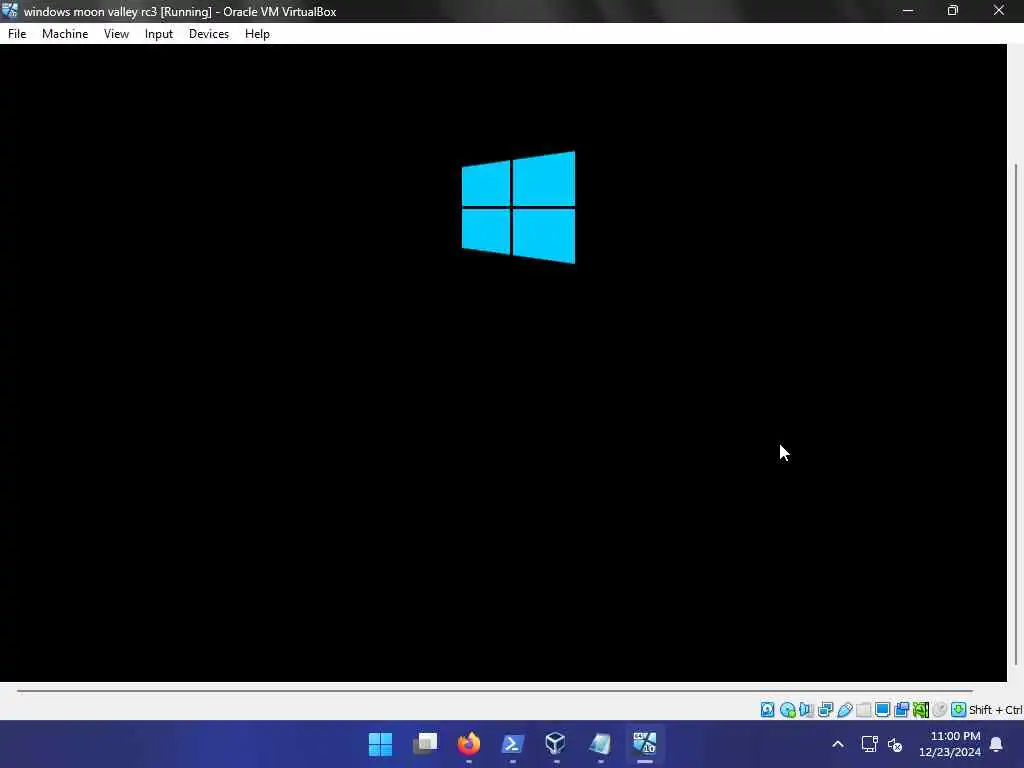The image size is (1024, 768).
Task: Open the notification bell
Action: pos(997,744)
